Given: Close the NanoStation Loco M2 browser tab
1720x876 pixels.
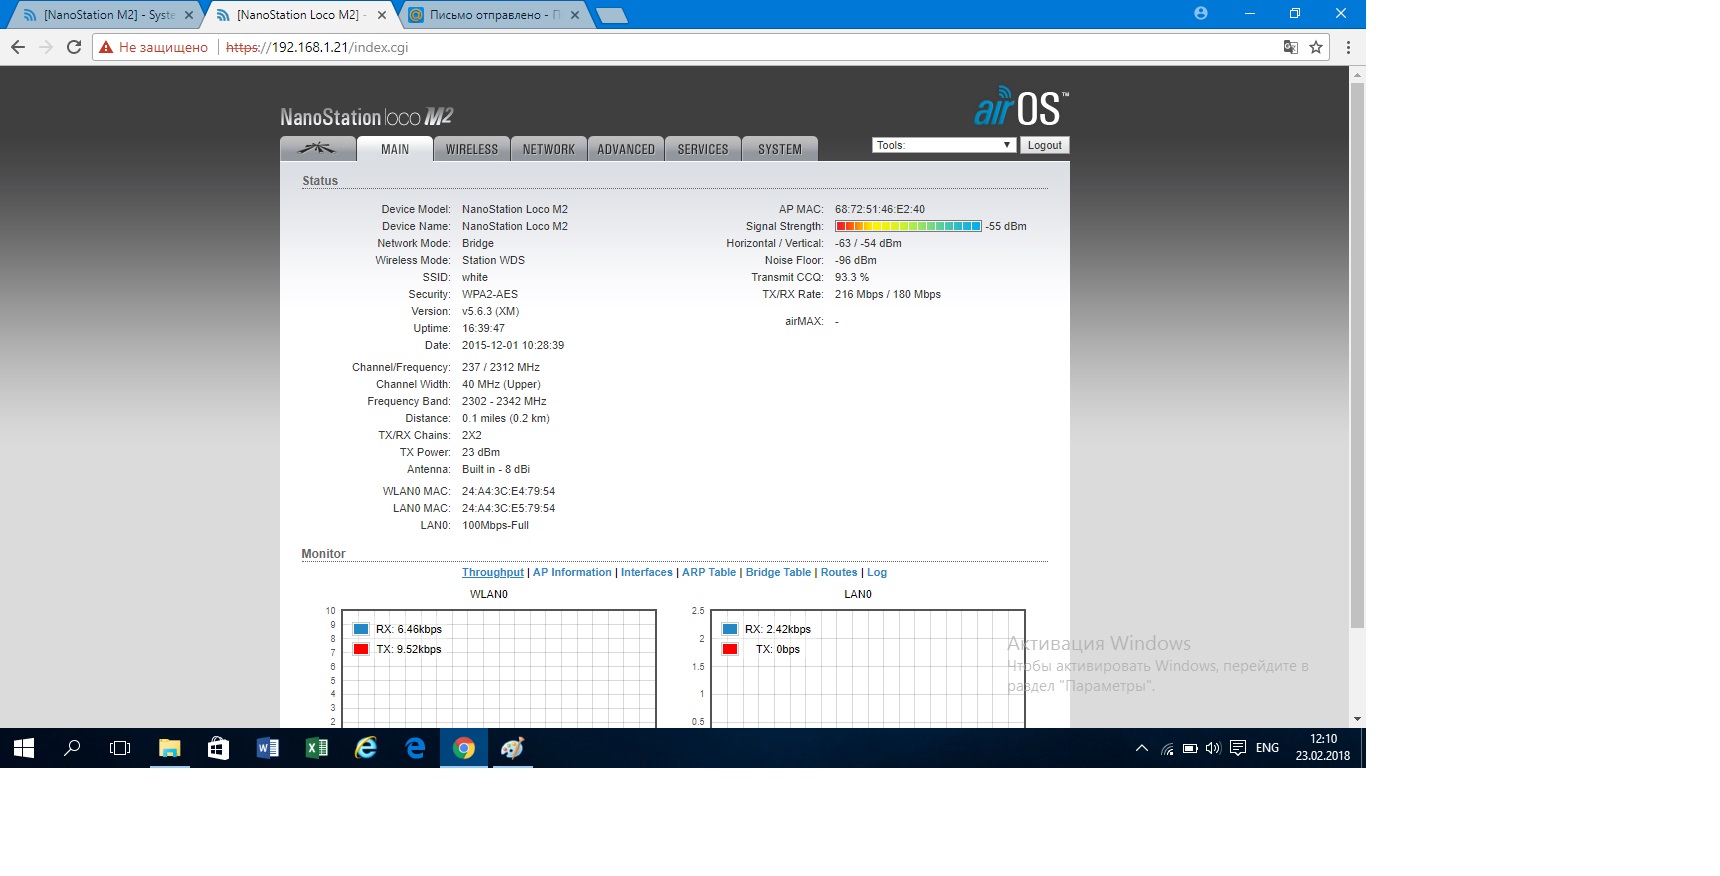Looking at the screenshot, I should [x=382, y=15].
